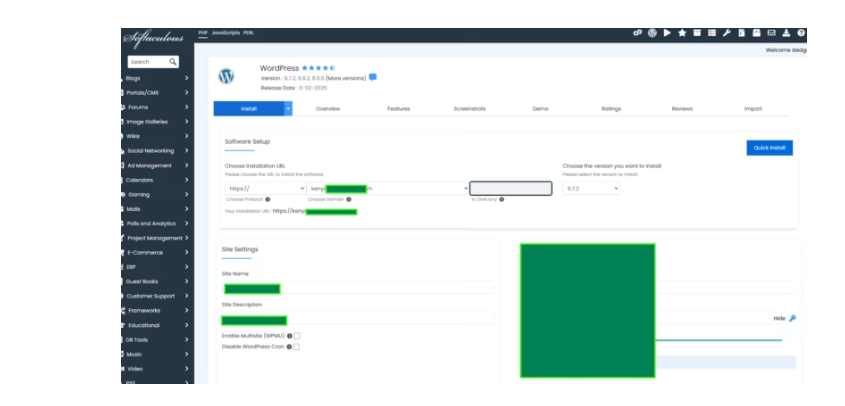This screenshot has height=406, width=845.
Task: Click the info icon beside Disable WordPress Cron
Action: pyautogui.click(x=289, y=347)
